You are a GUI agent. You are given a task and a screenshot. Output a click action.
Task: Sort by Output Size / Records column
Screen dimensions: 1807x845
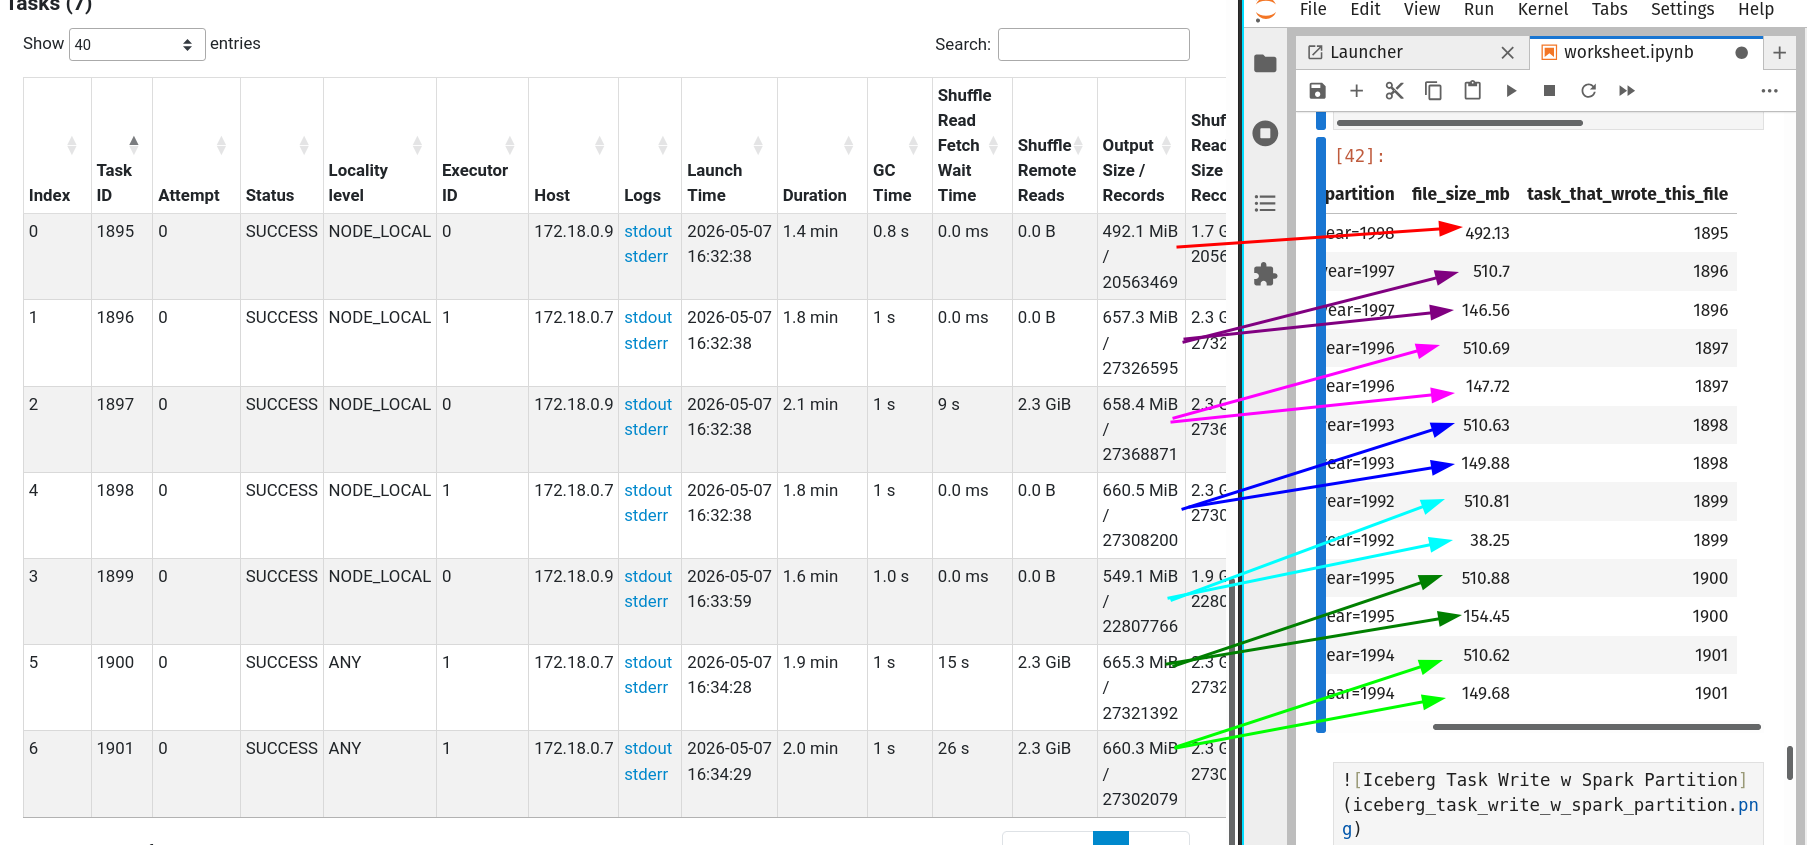(x=1141, y=146)
